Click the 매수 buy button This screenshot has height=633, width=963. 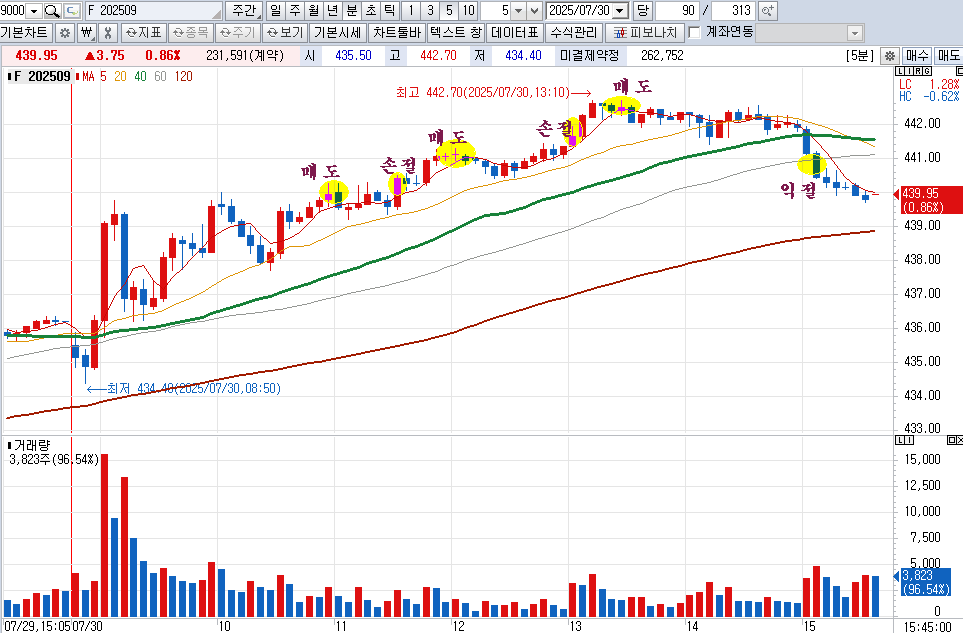[x=917, y=56]
